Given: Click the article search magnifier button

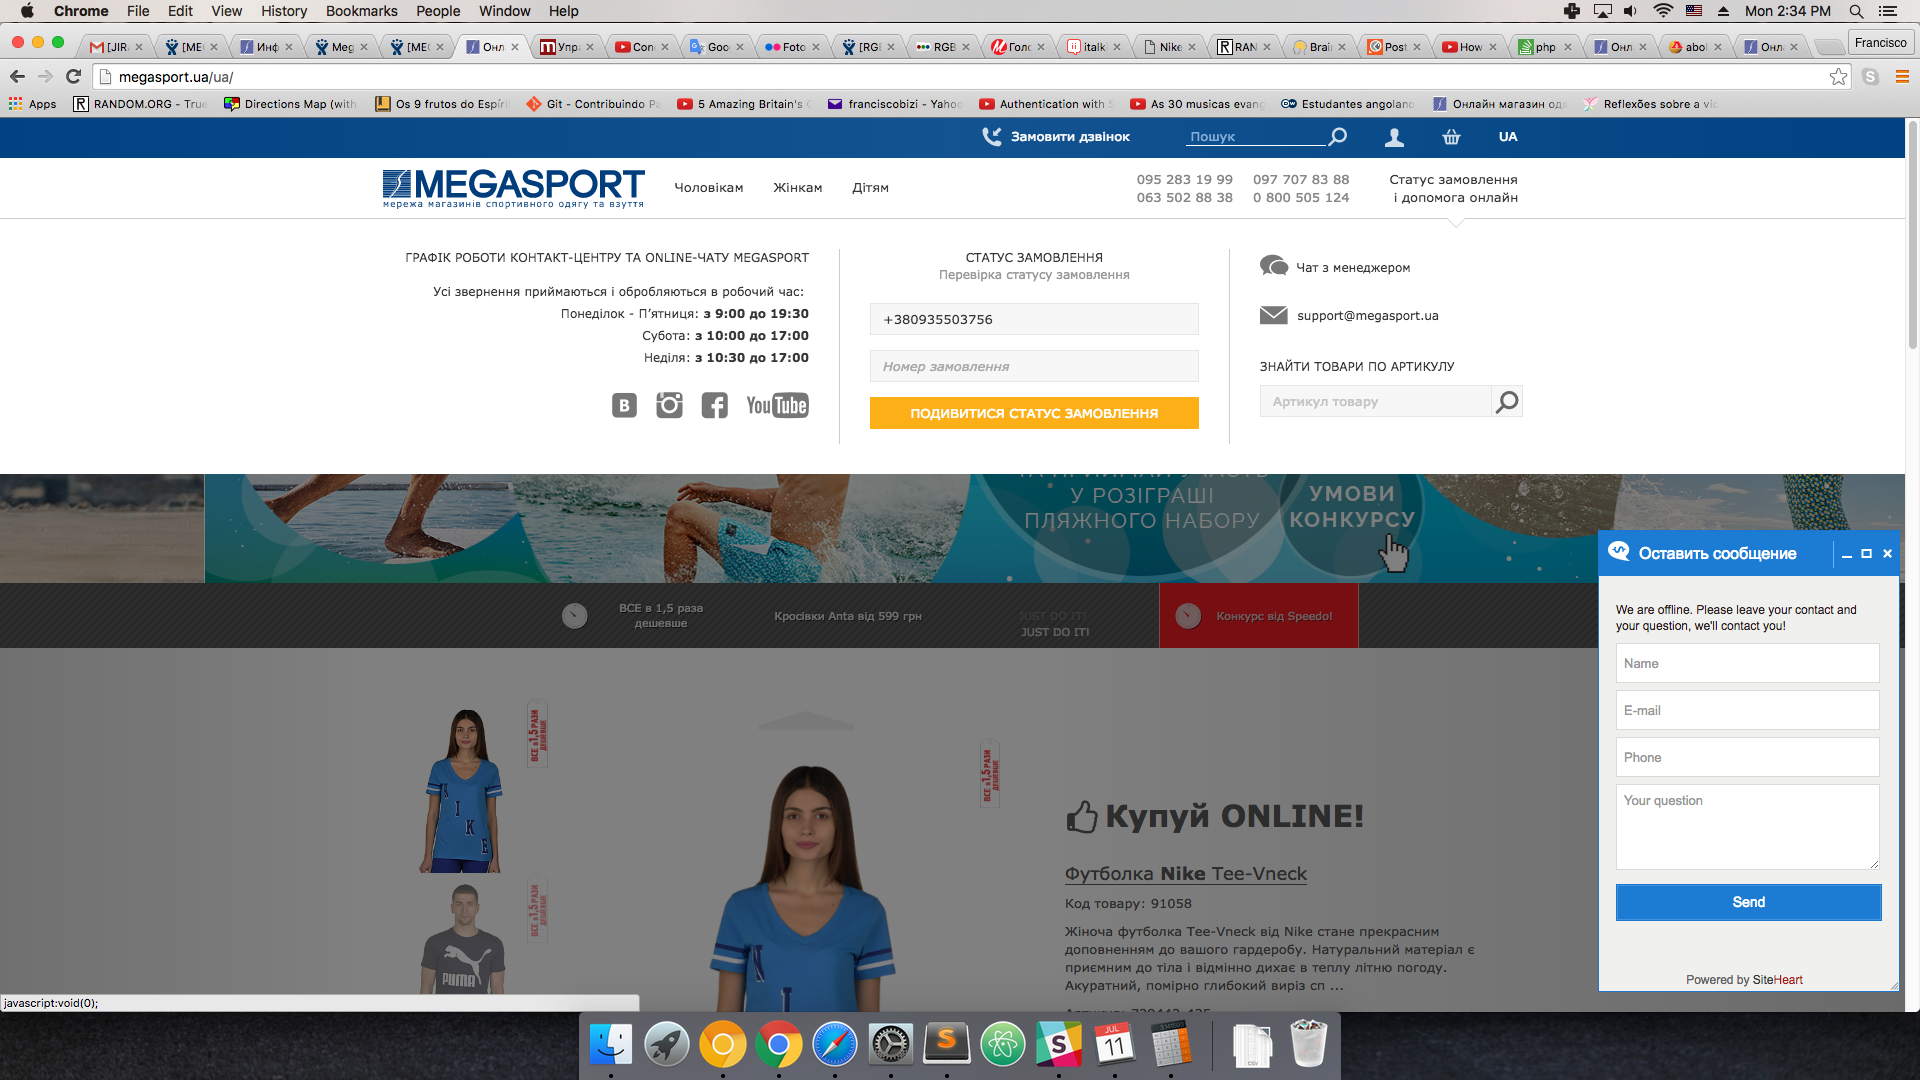Looking at the screenshot, I should pyautogui.click(x=1506, y=401).
